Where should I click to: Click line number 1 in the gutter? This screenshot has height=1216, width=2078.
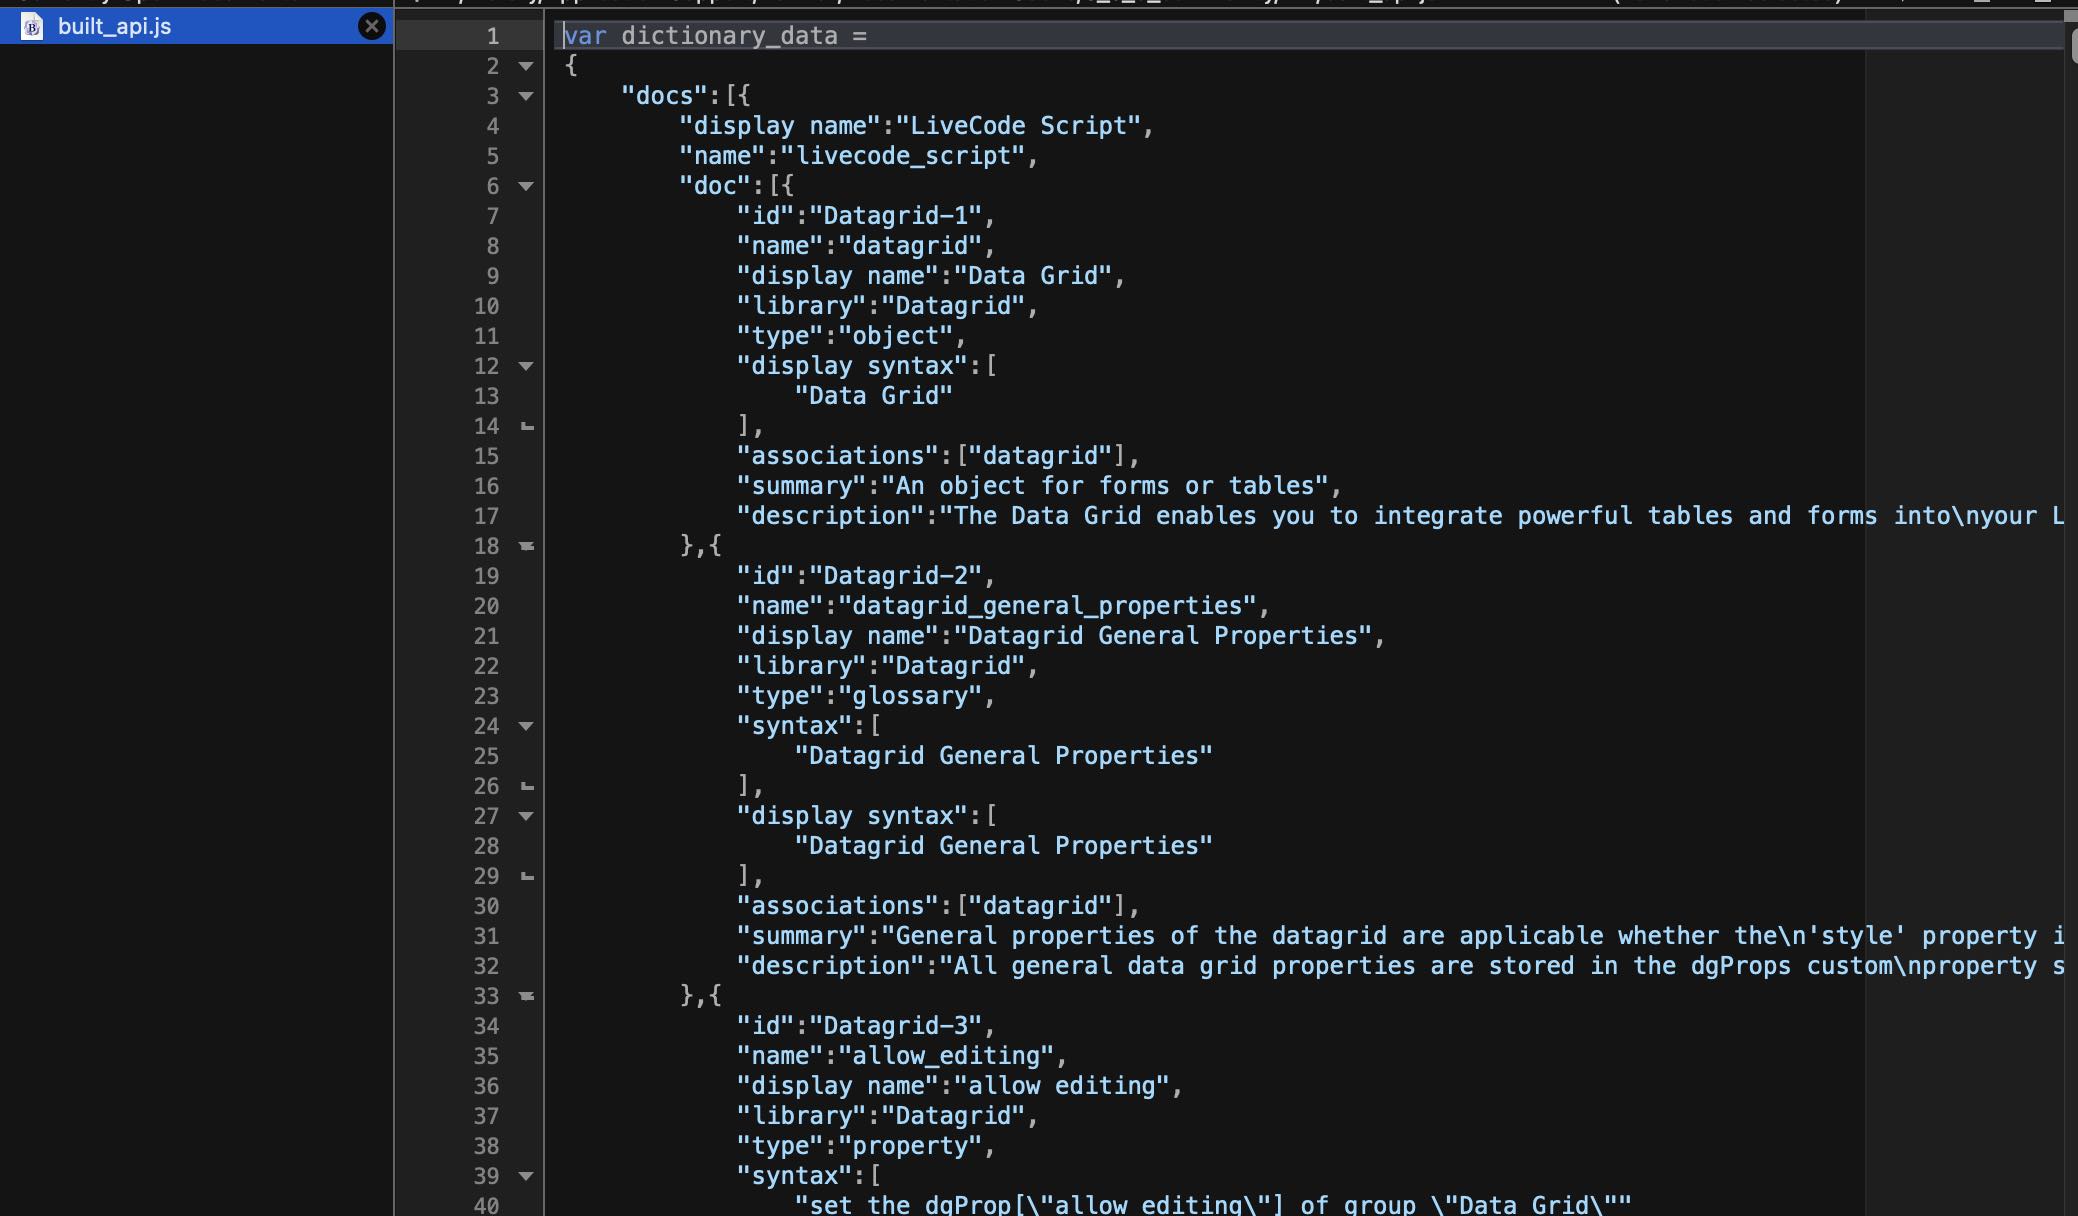(x=492, y=36)
